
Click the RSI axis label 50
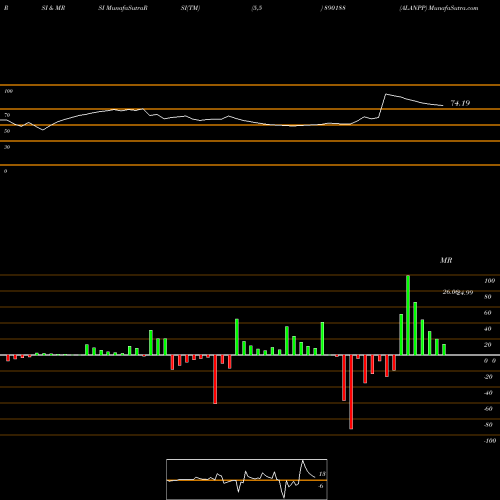click(x=7, y=131)
